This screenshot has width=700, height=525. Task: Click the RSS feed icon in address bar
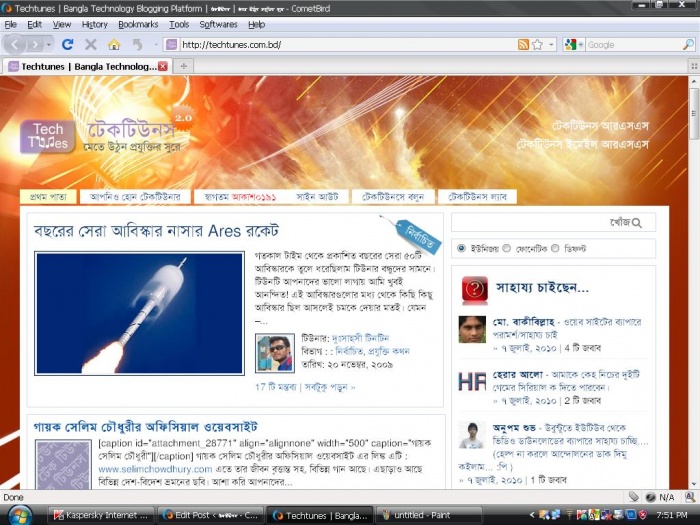point(523,45)
